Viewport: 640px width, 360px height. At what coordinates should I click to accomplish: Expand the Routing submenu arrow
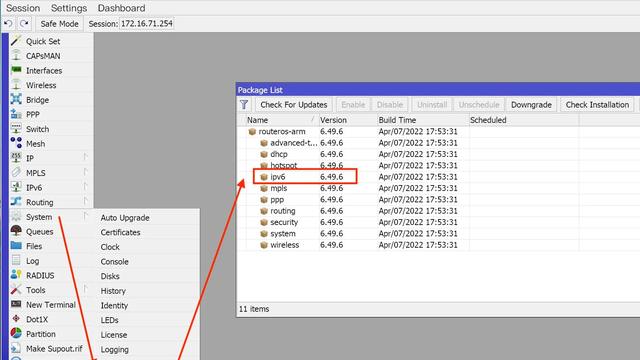[85, 202]
